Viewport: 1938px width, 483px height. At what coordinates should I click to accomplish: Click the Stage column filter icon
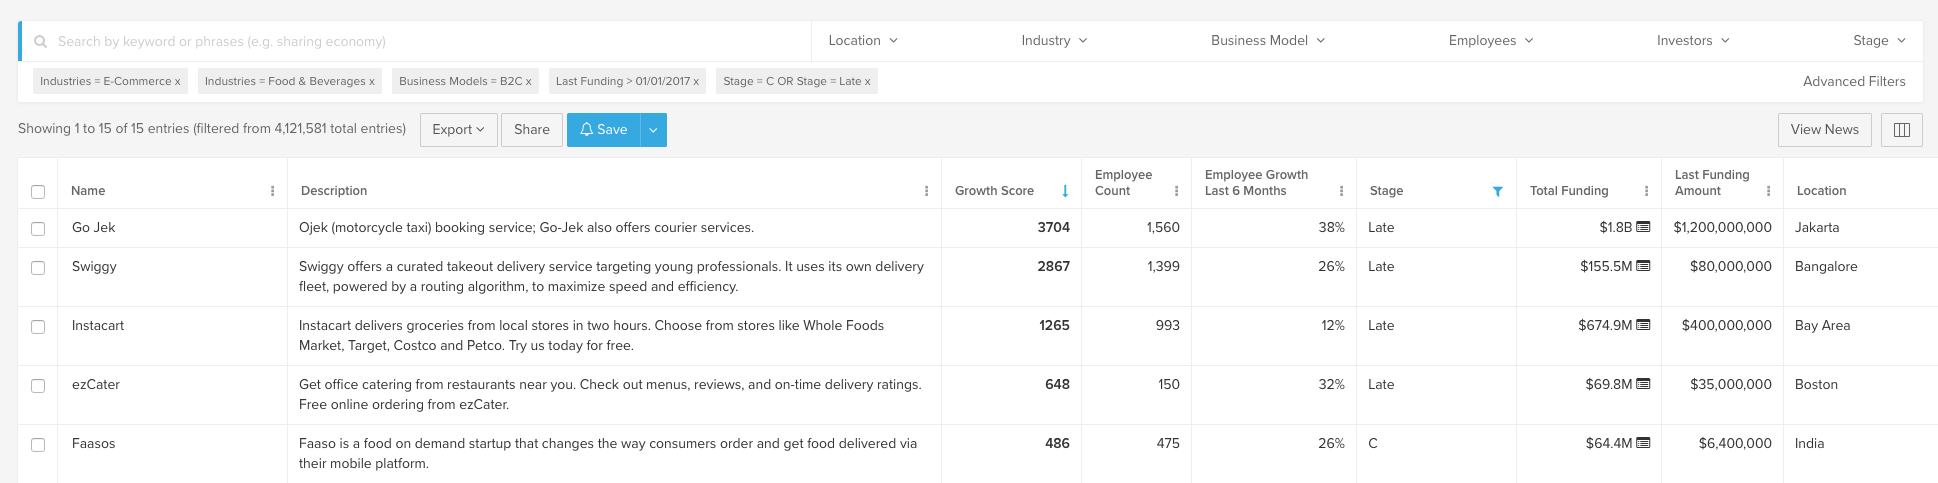(1497, 191)
